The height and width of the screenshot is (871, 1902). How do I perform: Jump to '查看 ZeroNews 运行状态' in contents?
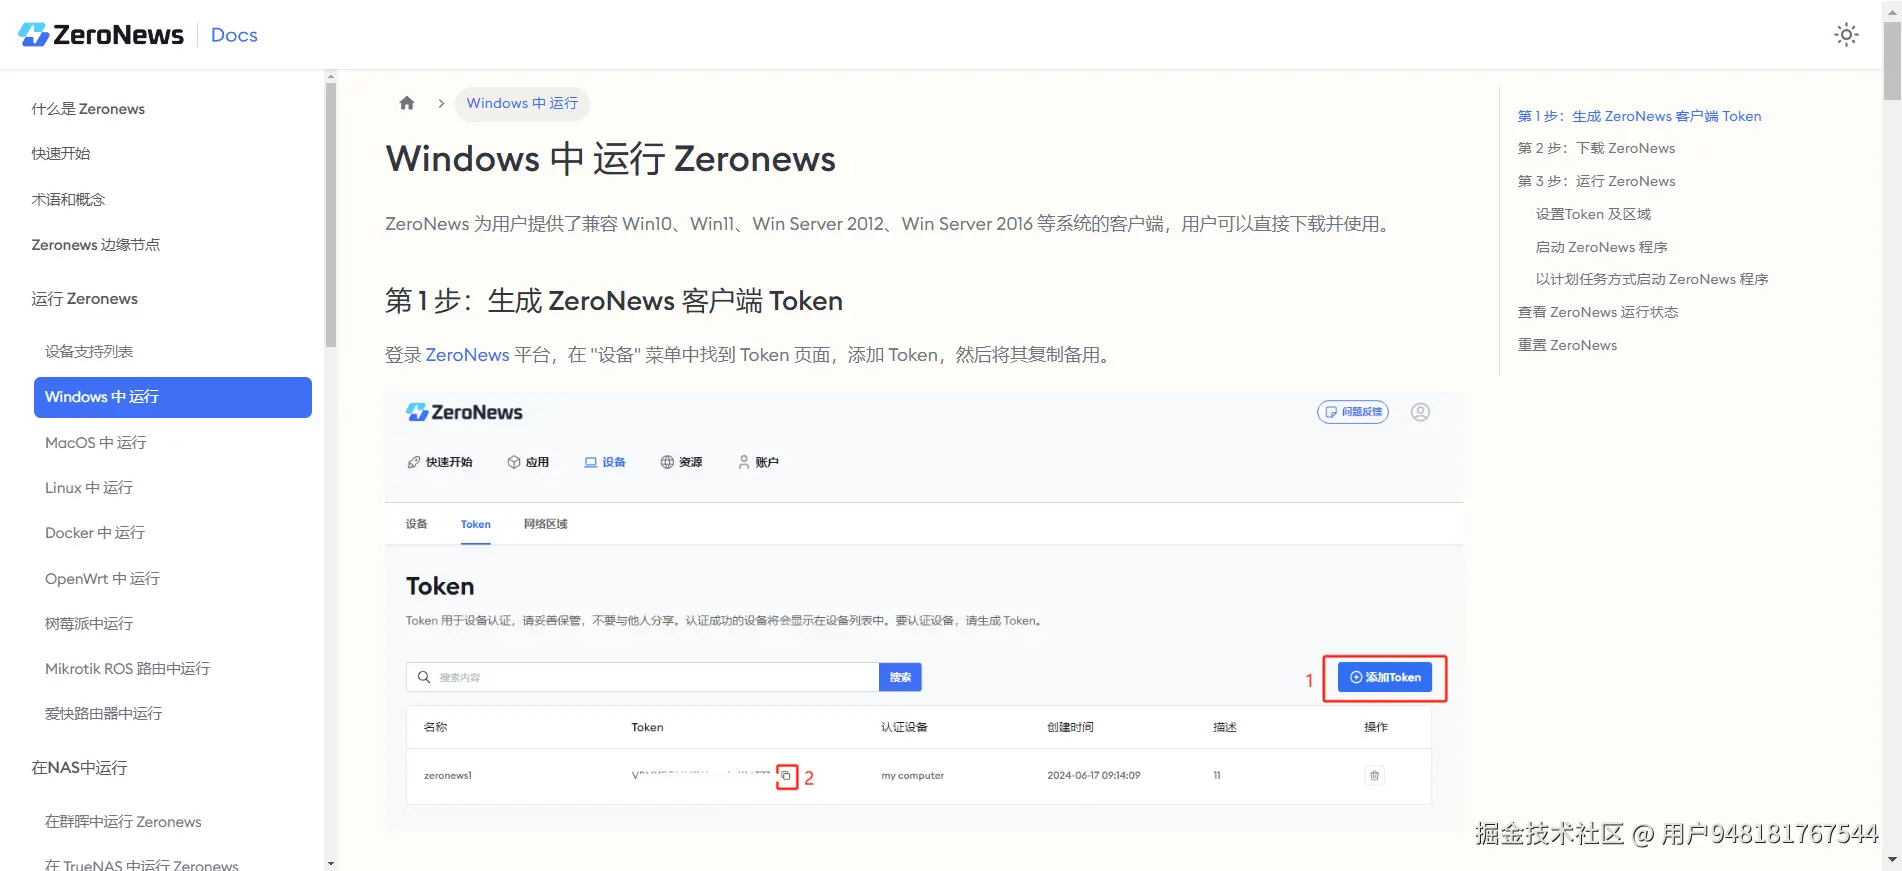coord(1598,312)
